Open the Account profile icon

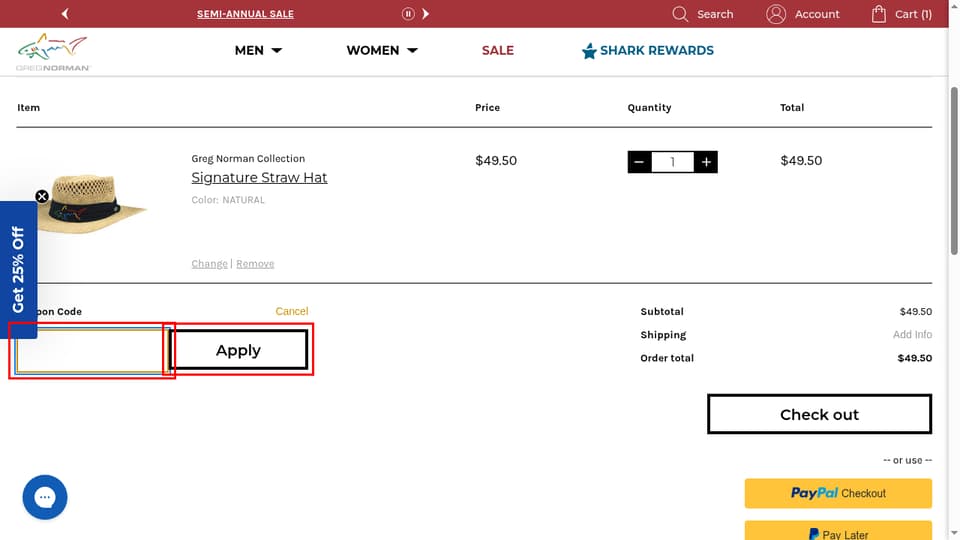pyautogui.click(x=776, y=13)
